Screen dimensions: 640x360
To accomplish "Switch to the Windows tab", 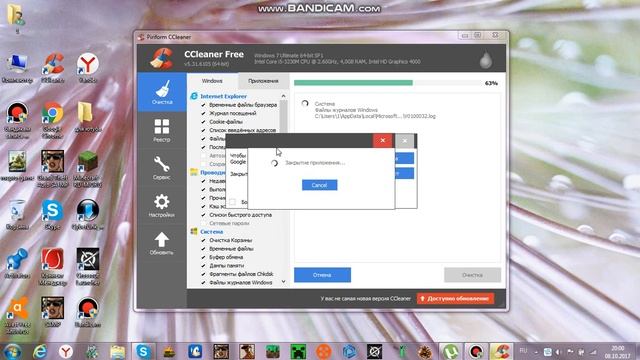I will (x=212, y=81).
